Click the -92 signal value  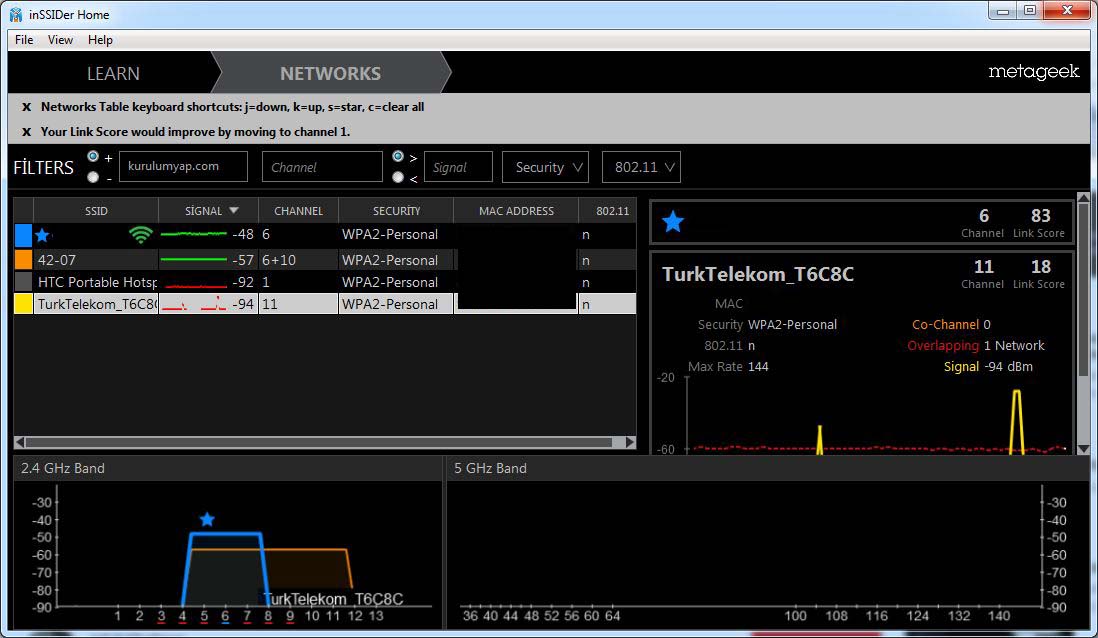pyautogui.click(x=243, y=282)
